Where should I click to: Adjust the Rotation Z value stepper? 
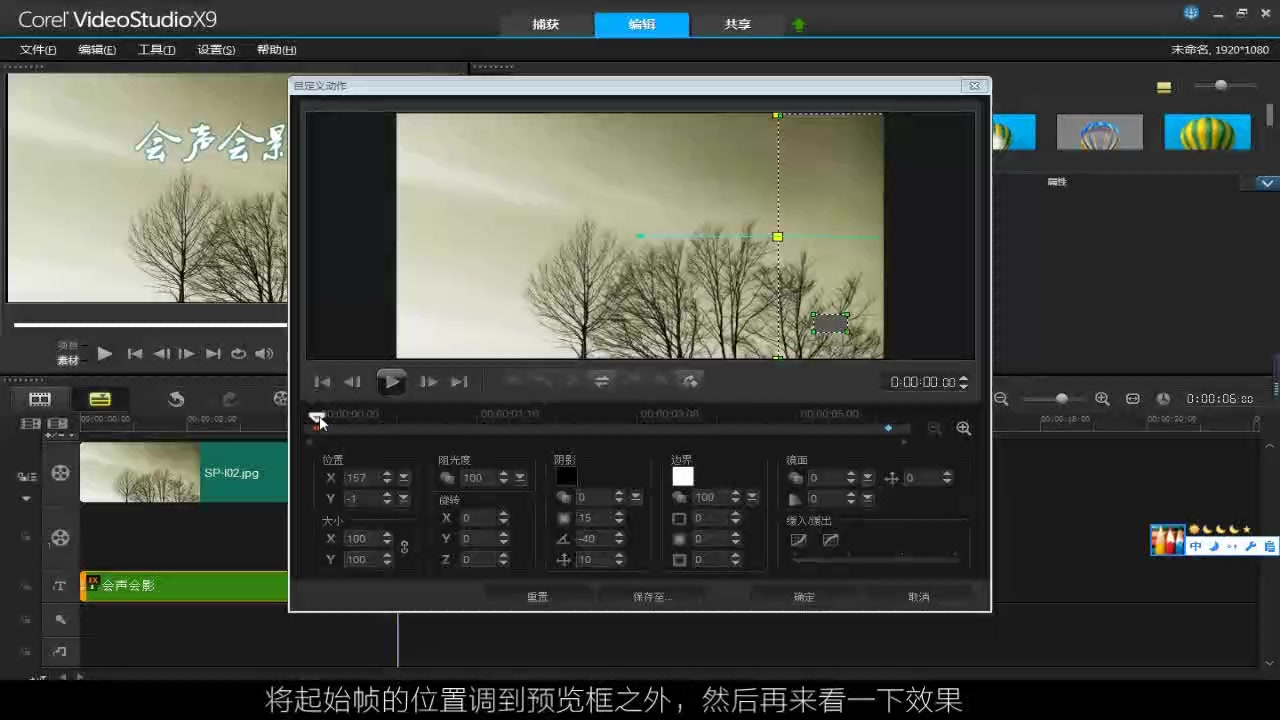coord(503,559)
